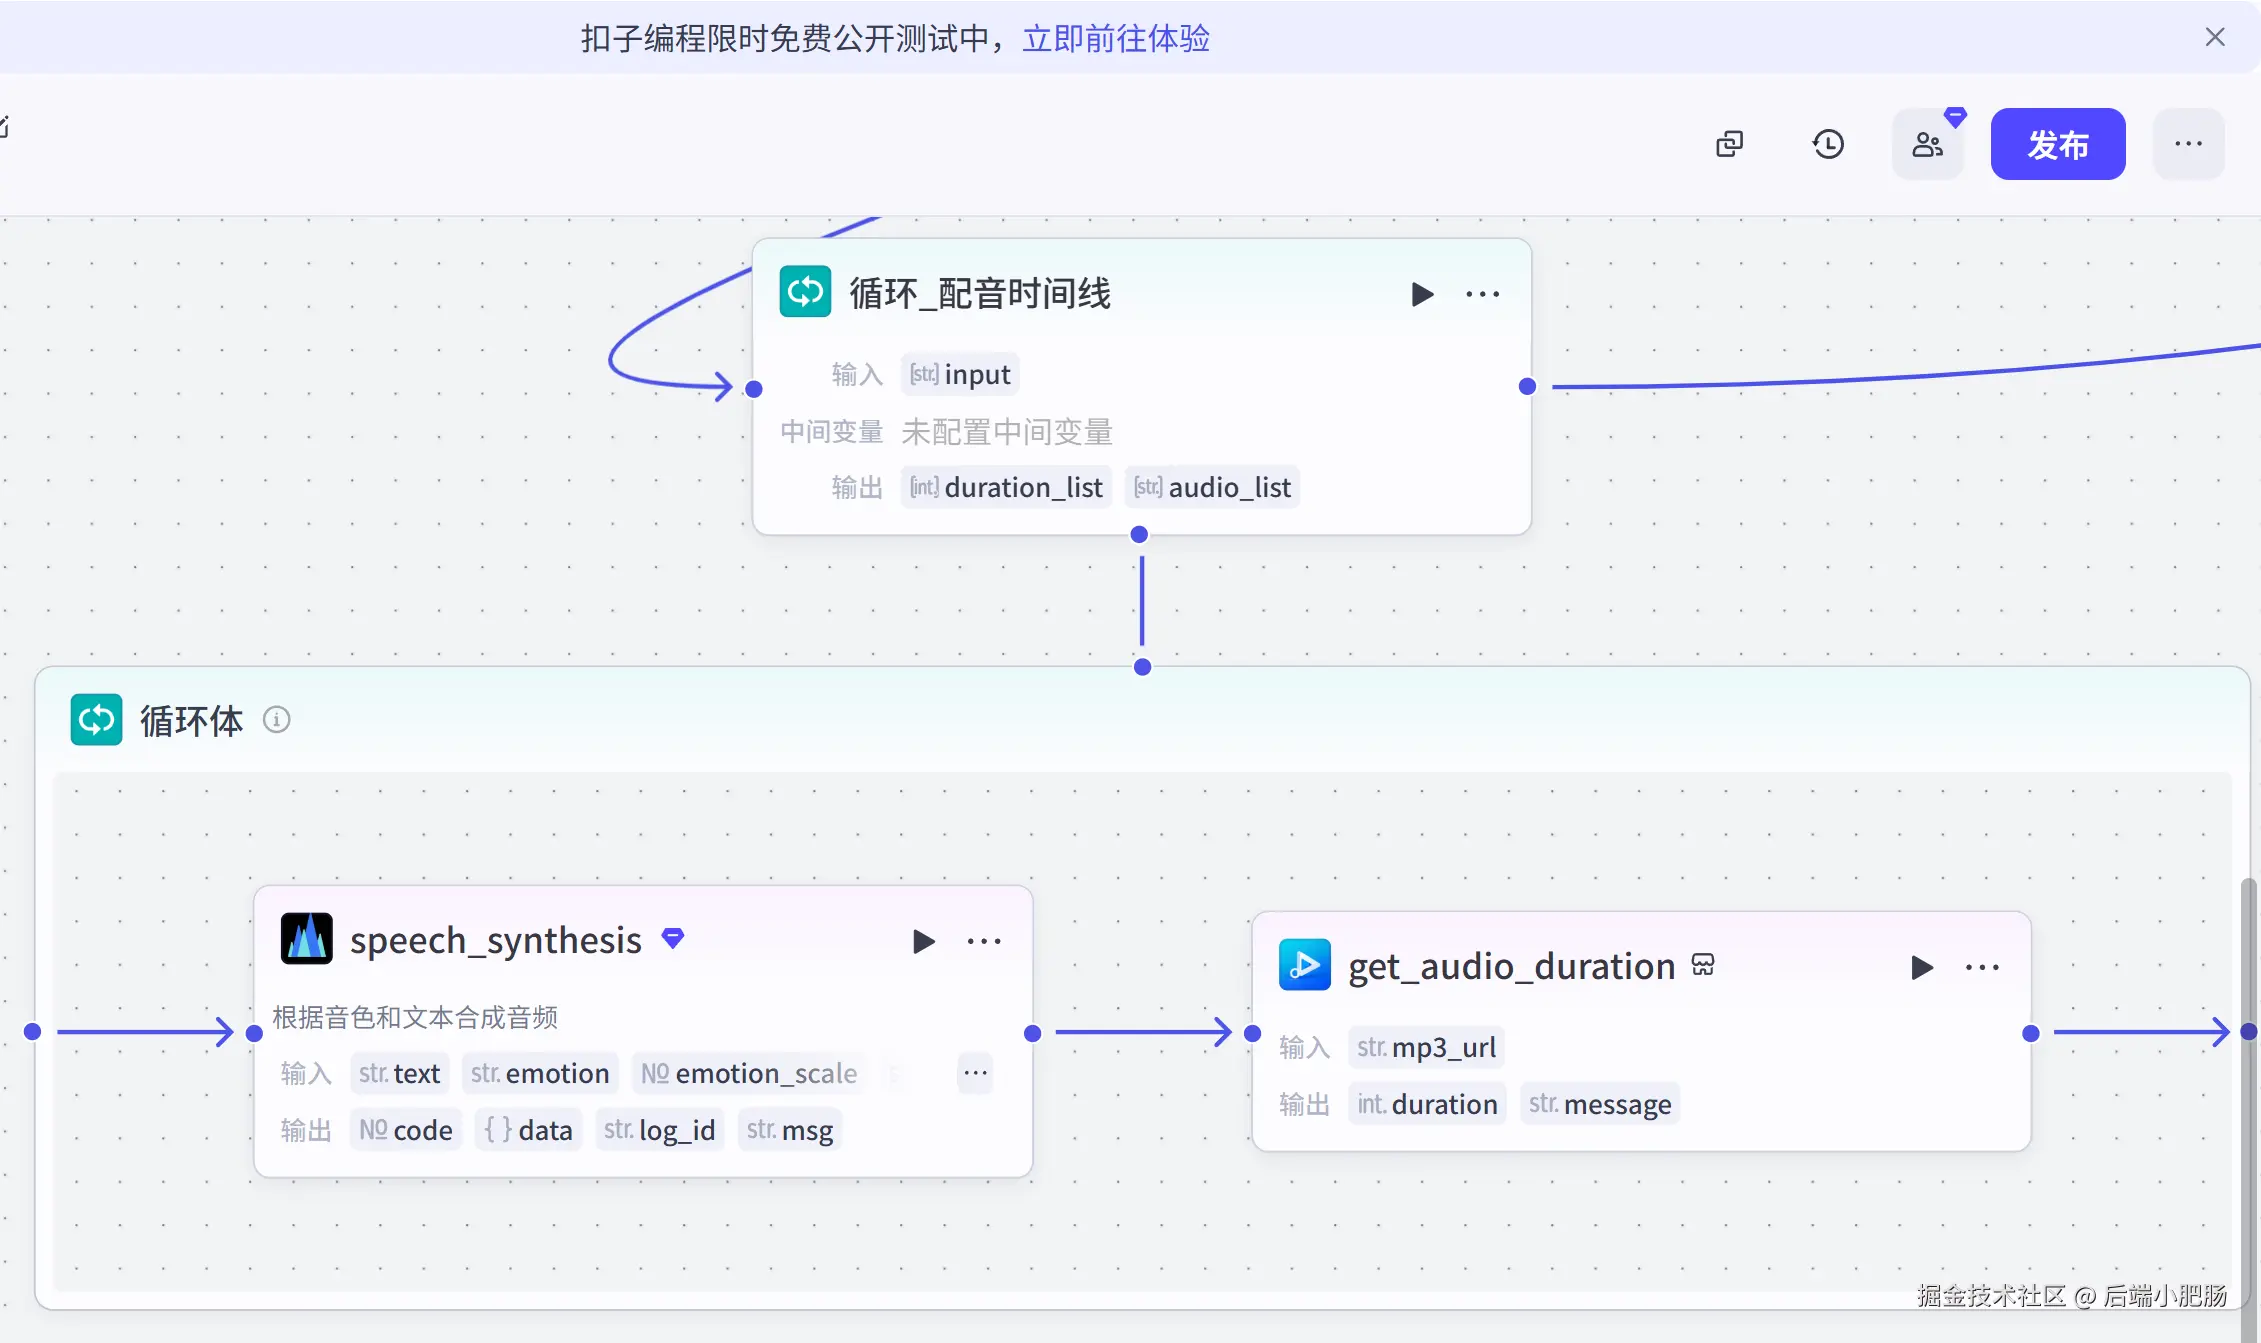Image resolution: width=2261 pixels, height=1343 pixels.
Task: Open the version history clock icon
Action: (1828, 145)
